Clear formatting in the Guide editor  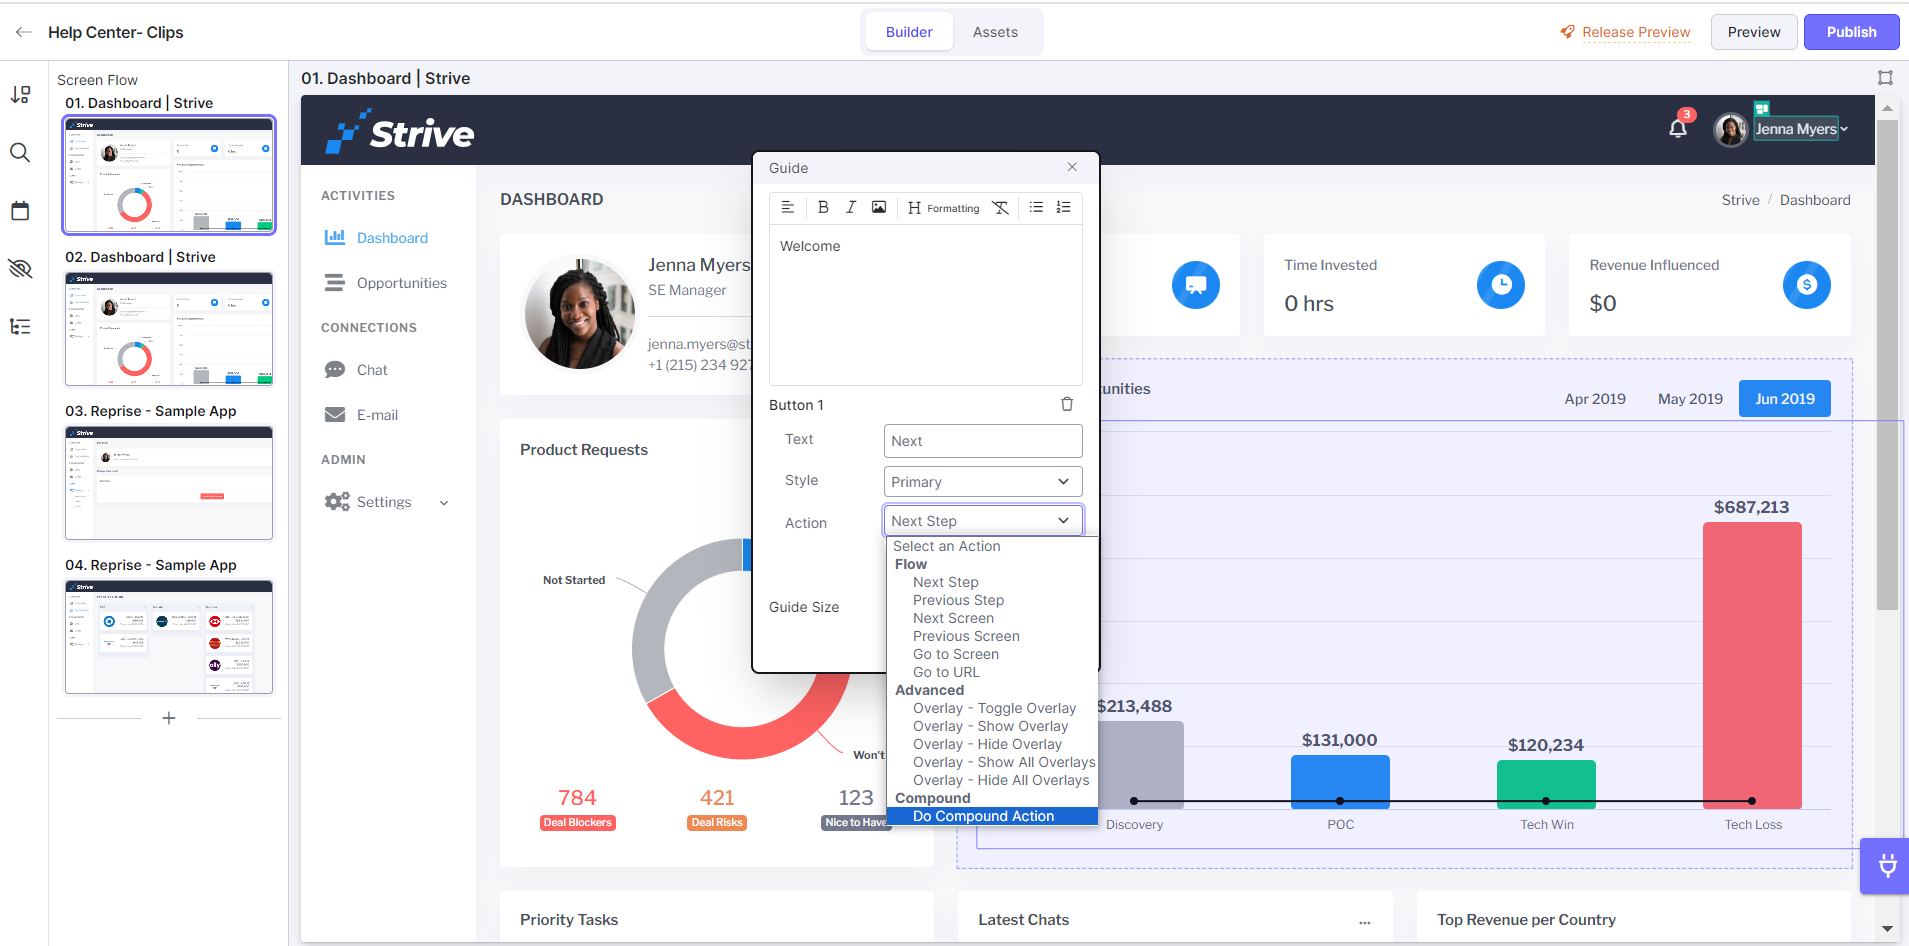[1001, 207]
